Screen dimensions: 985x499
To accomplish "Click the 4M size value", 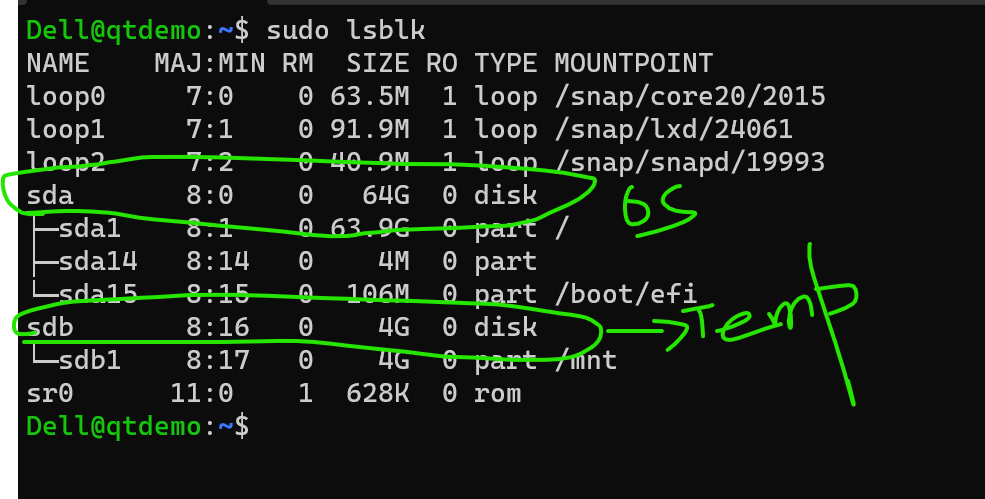I will pyautogui.click(x=394, y=261).
